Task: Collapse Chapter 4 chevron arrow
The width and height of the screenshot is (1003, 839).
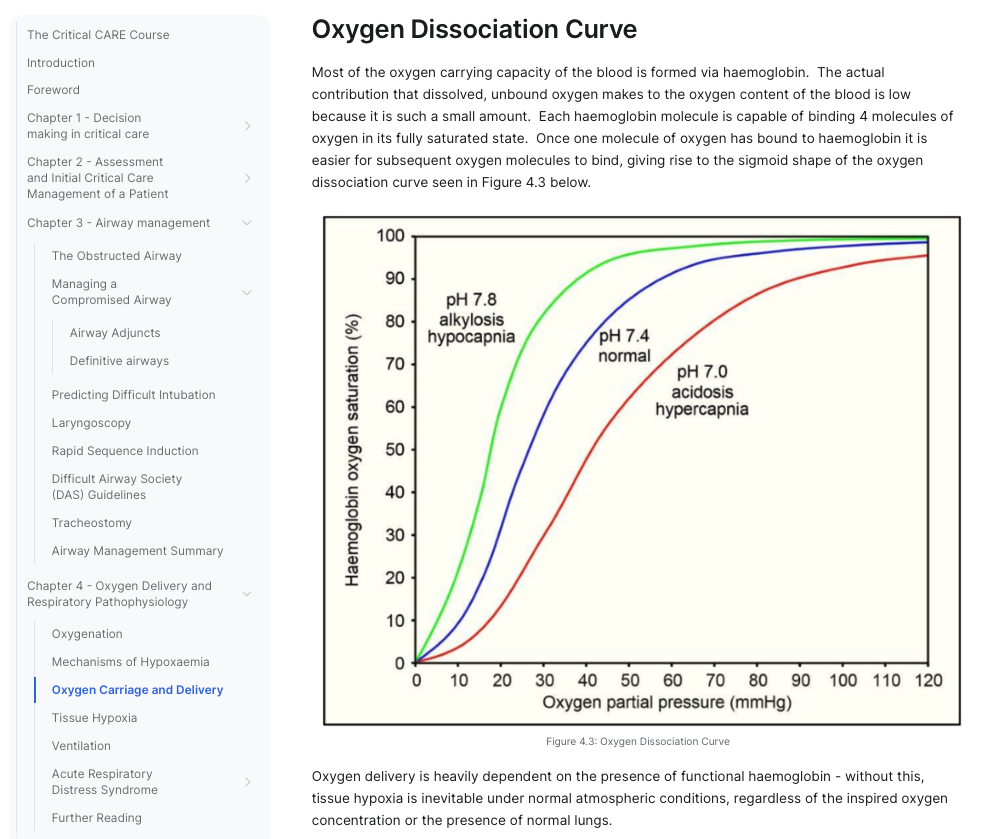Action: tap(247, 593)
